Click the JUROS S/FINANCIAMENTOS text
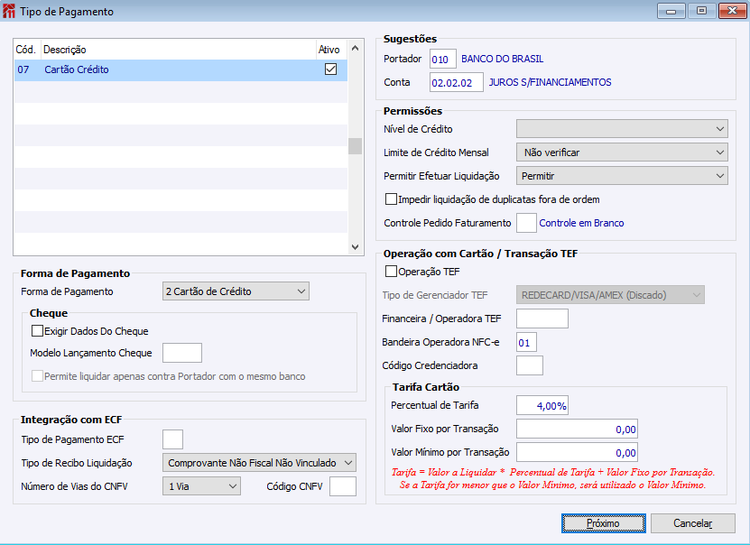The image size is (750, 545). point(550,82)
